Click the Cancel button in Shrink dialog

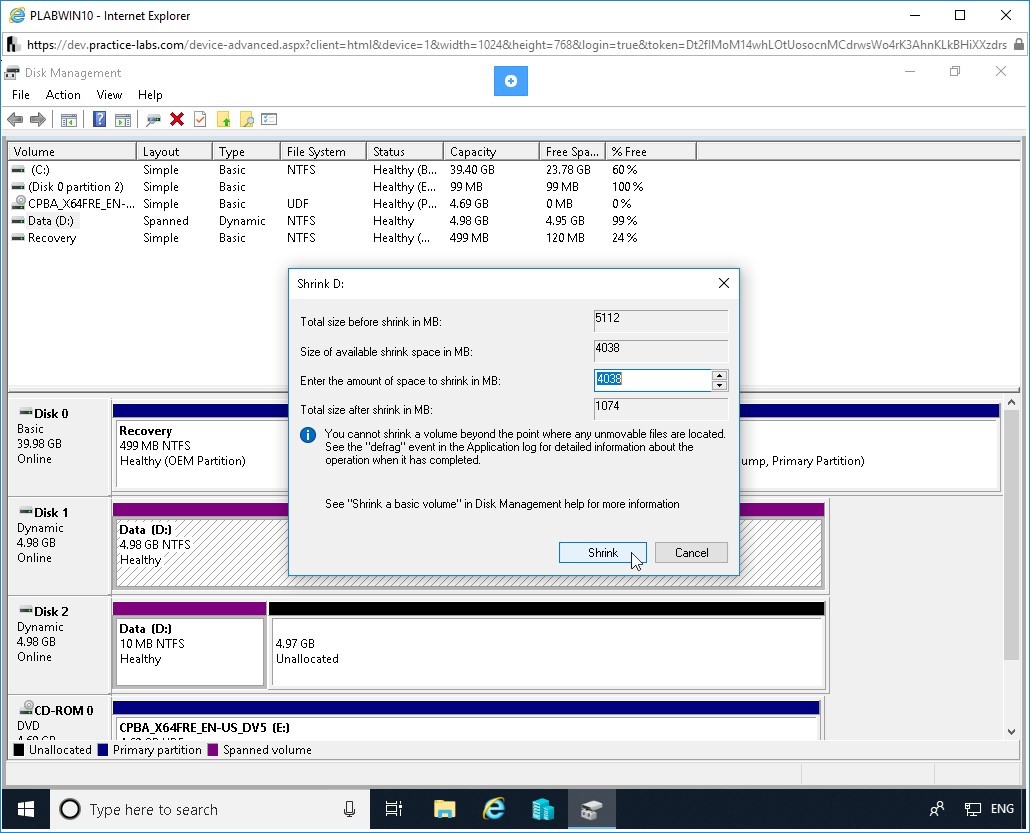tap(691, 552)
